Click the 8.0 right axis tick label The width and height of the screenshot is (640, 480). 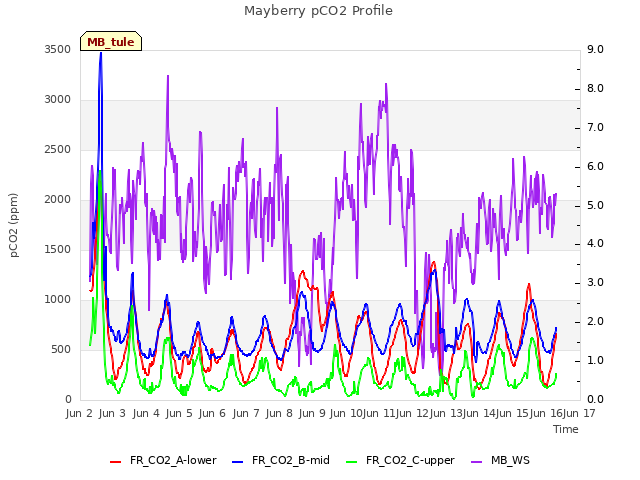595,89
